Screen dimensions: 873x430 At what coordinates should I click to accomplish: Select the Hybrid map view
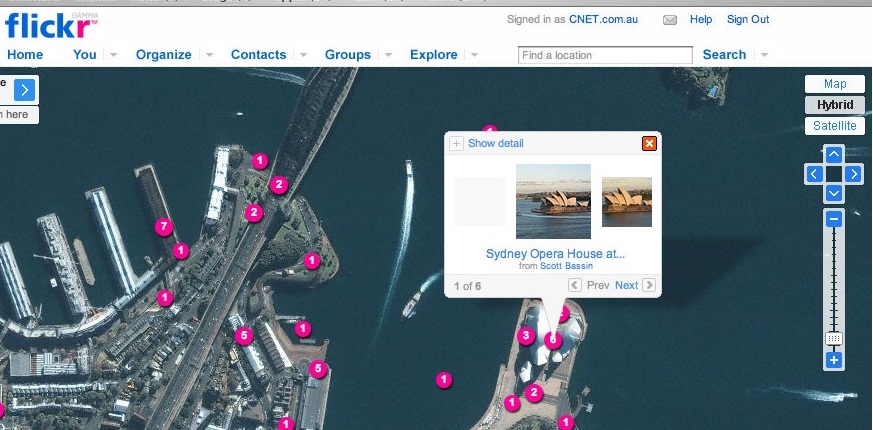point(834,105)
